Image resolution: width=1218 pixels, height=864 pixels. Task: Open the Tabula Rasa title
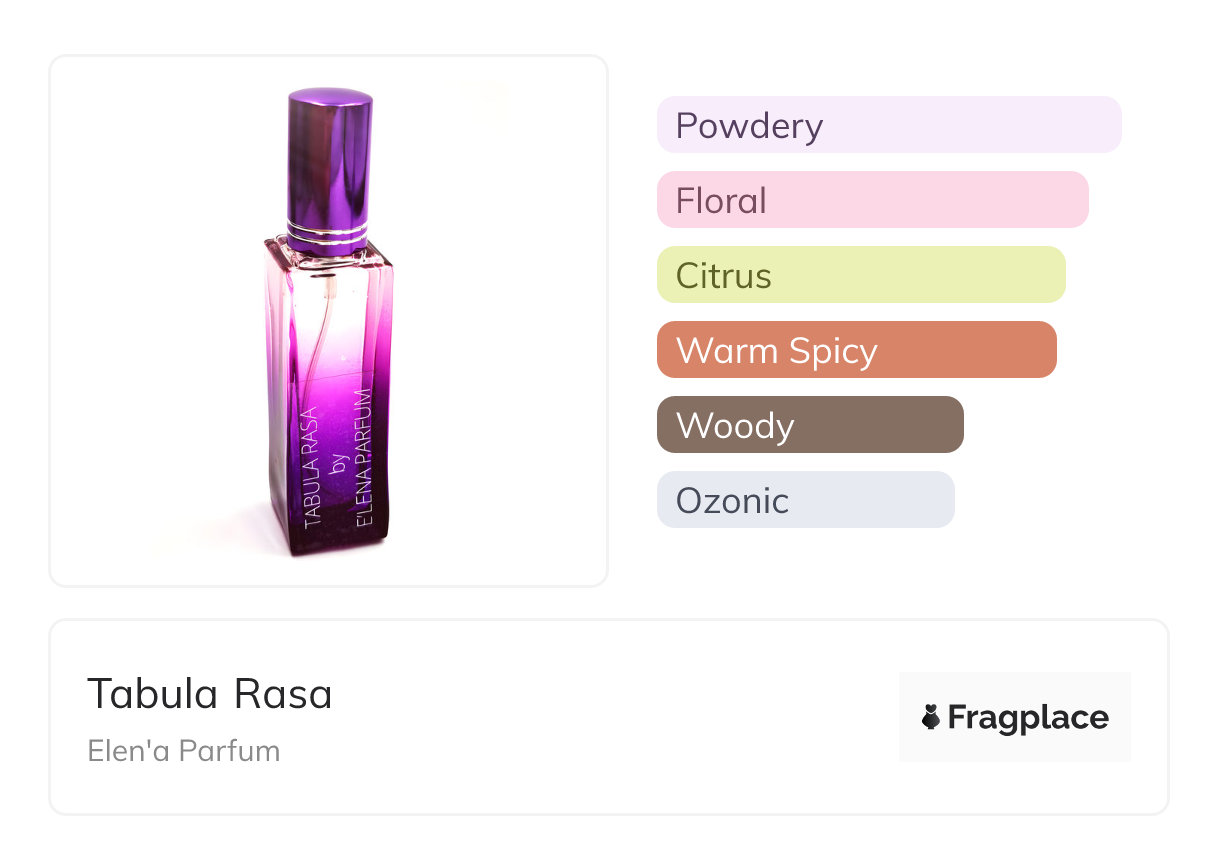[210, 694]
